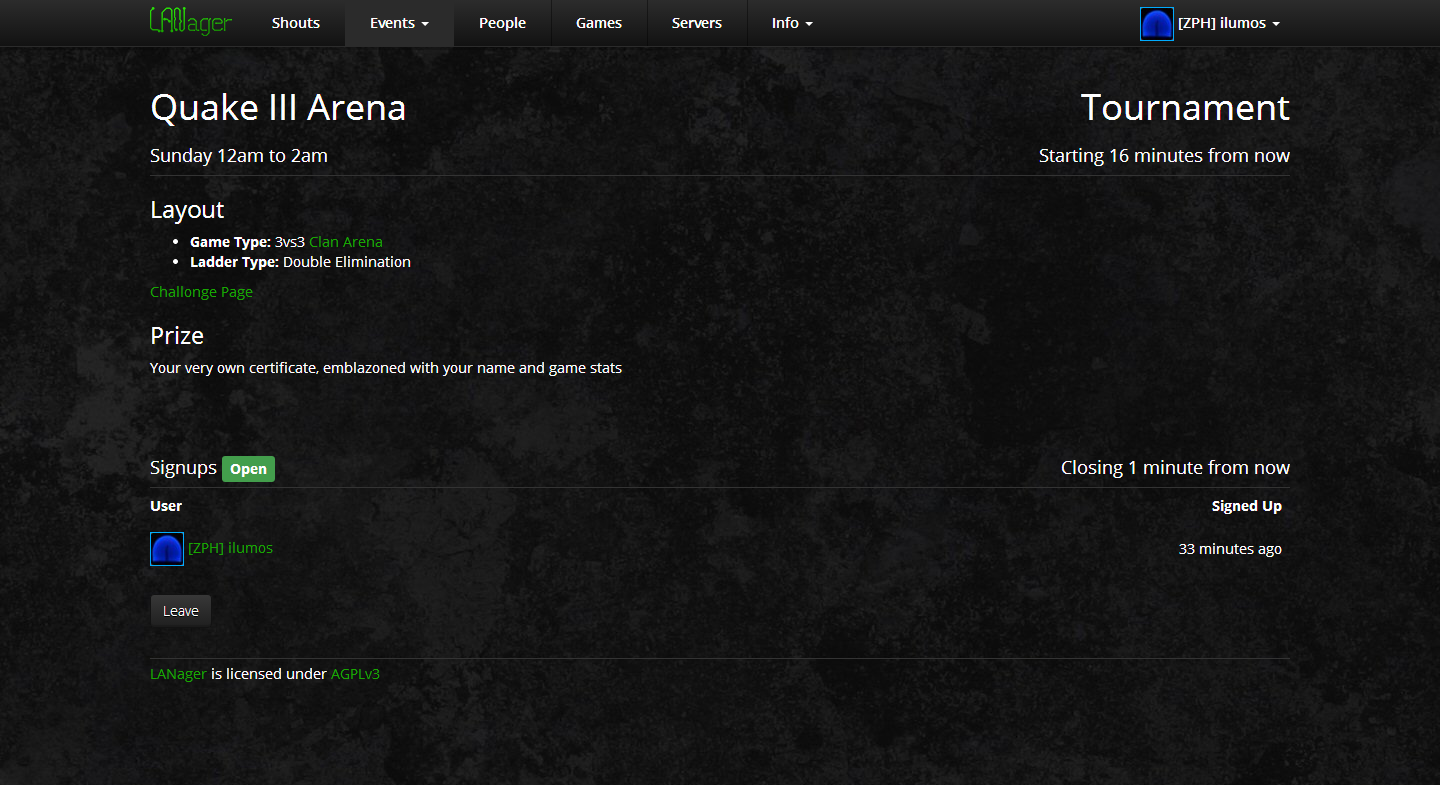
Task: Click the 'Double Elimination' ladder type text
Action: click(347, 262)
